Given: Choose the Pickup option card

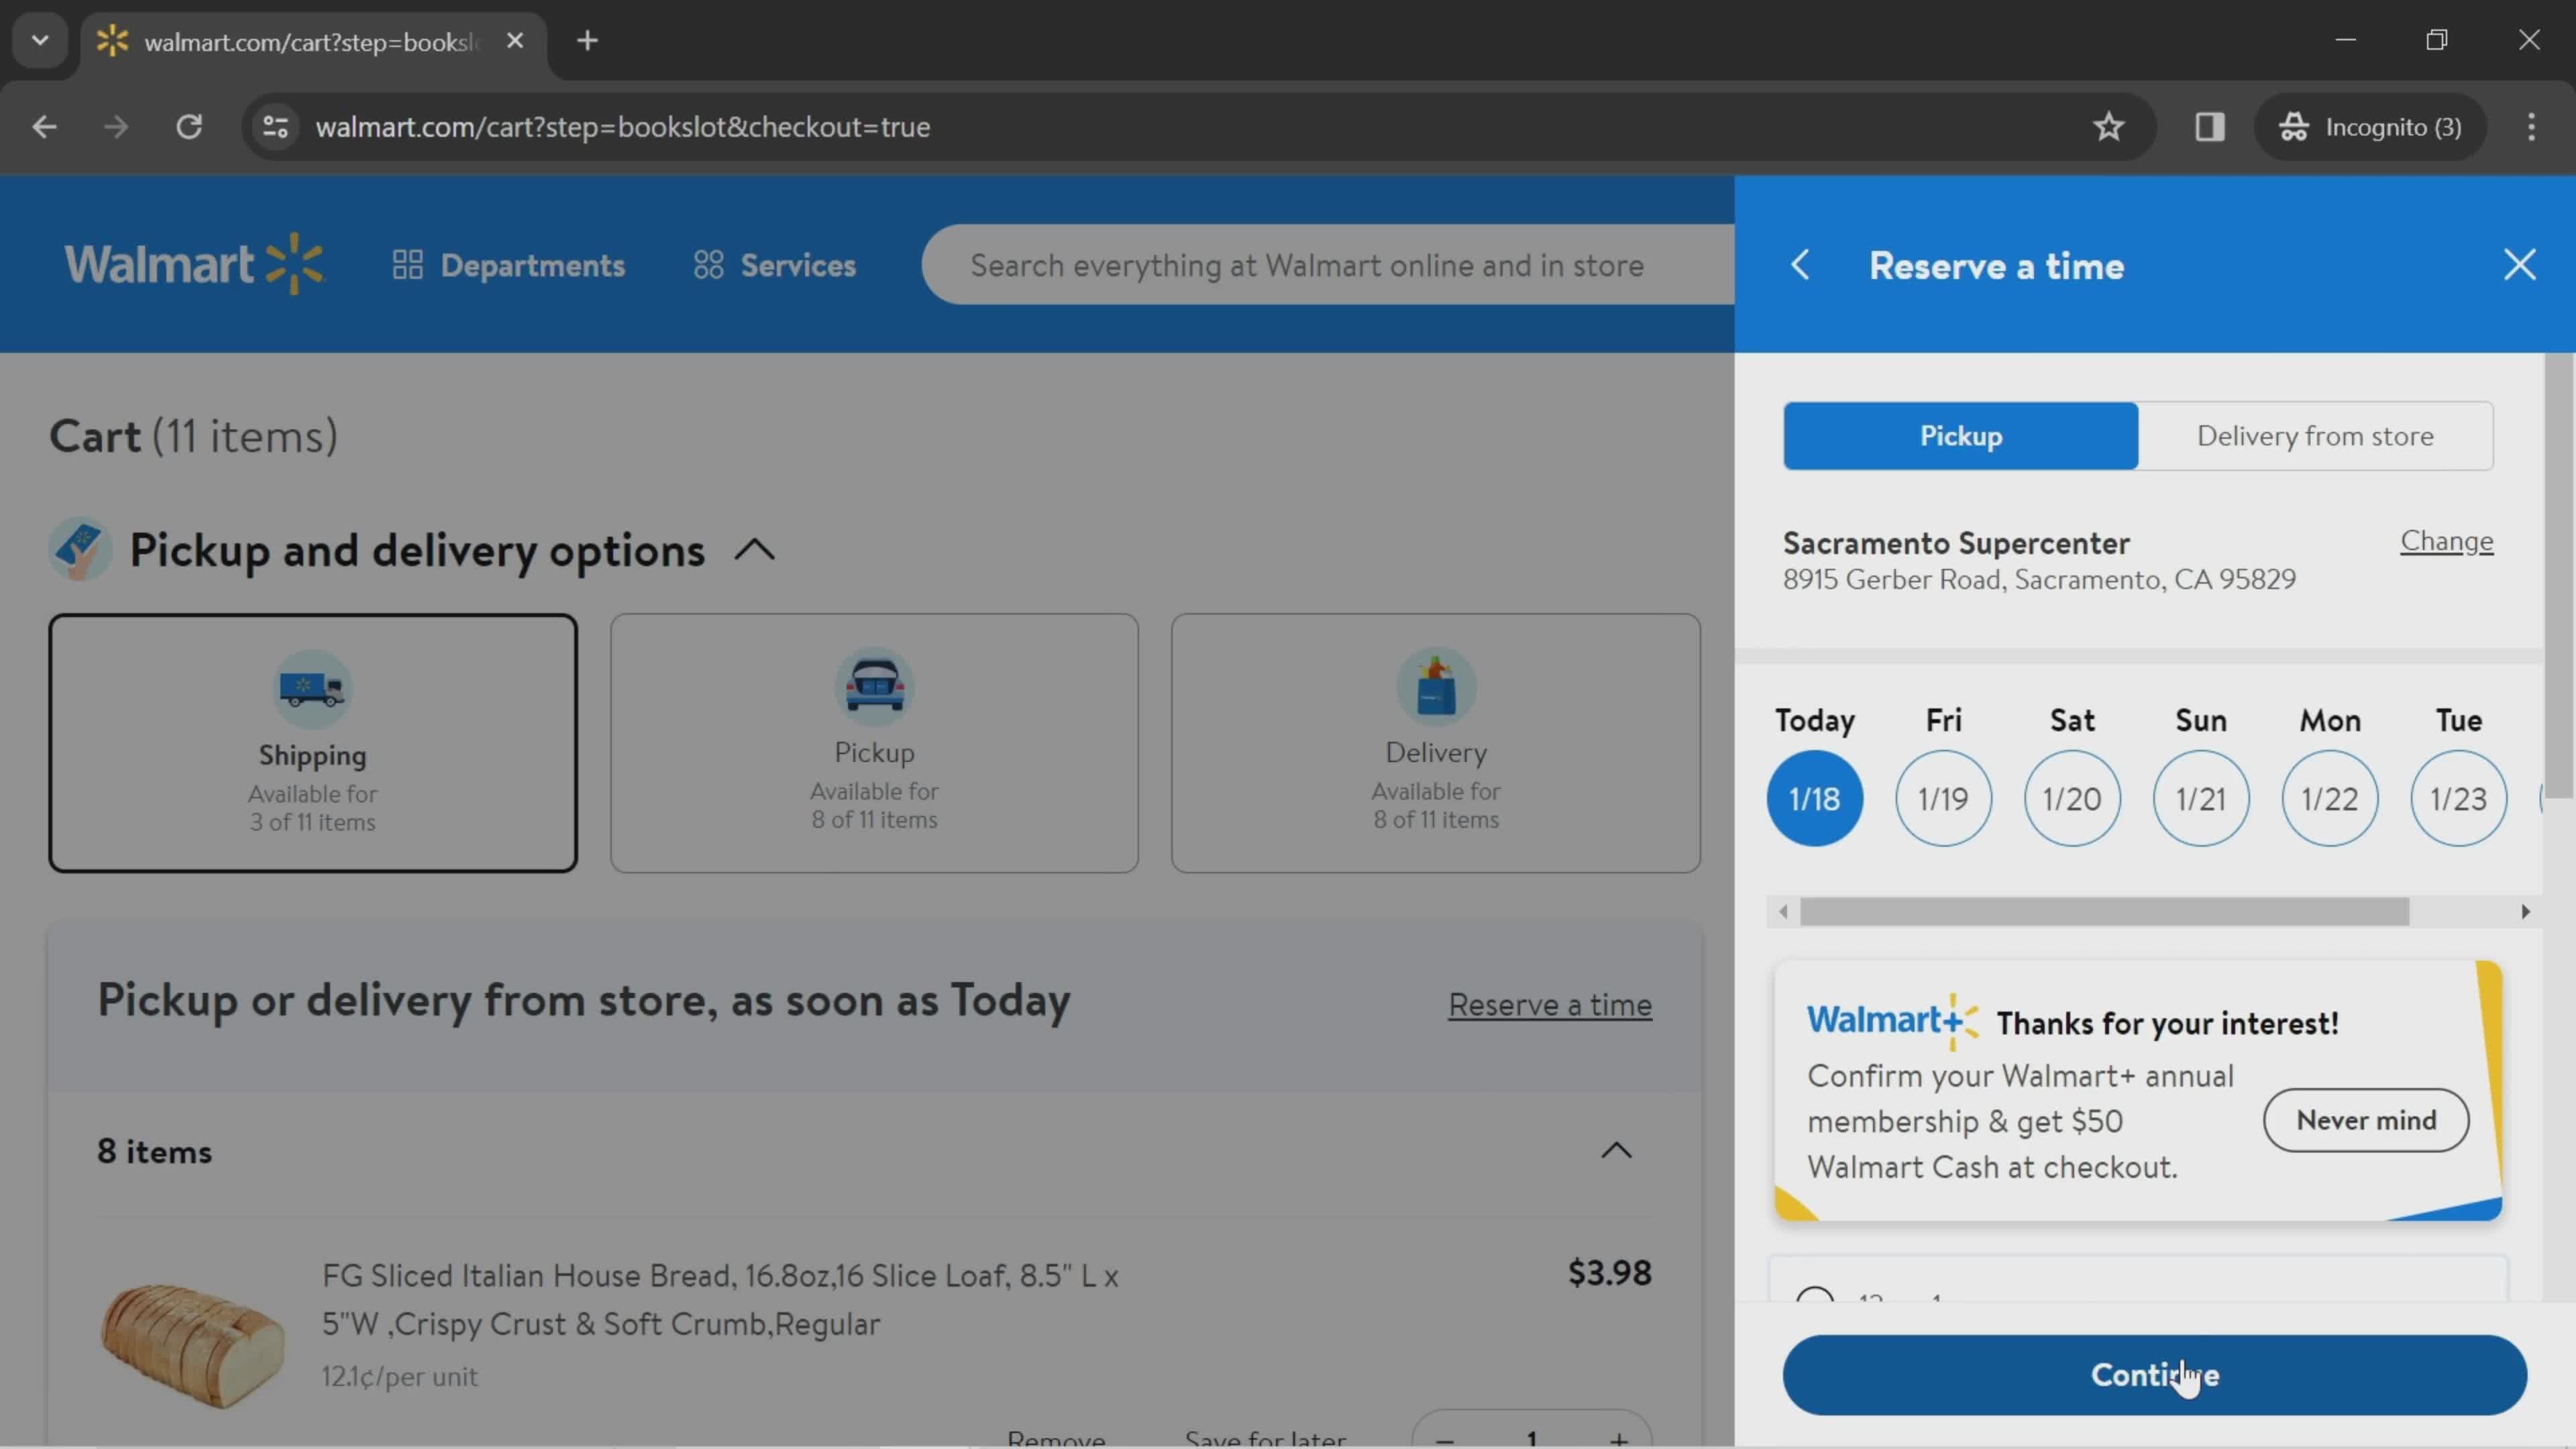Looking at the screenshot, I should 874,743.
